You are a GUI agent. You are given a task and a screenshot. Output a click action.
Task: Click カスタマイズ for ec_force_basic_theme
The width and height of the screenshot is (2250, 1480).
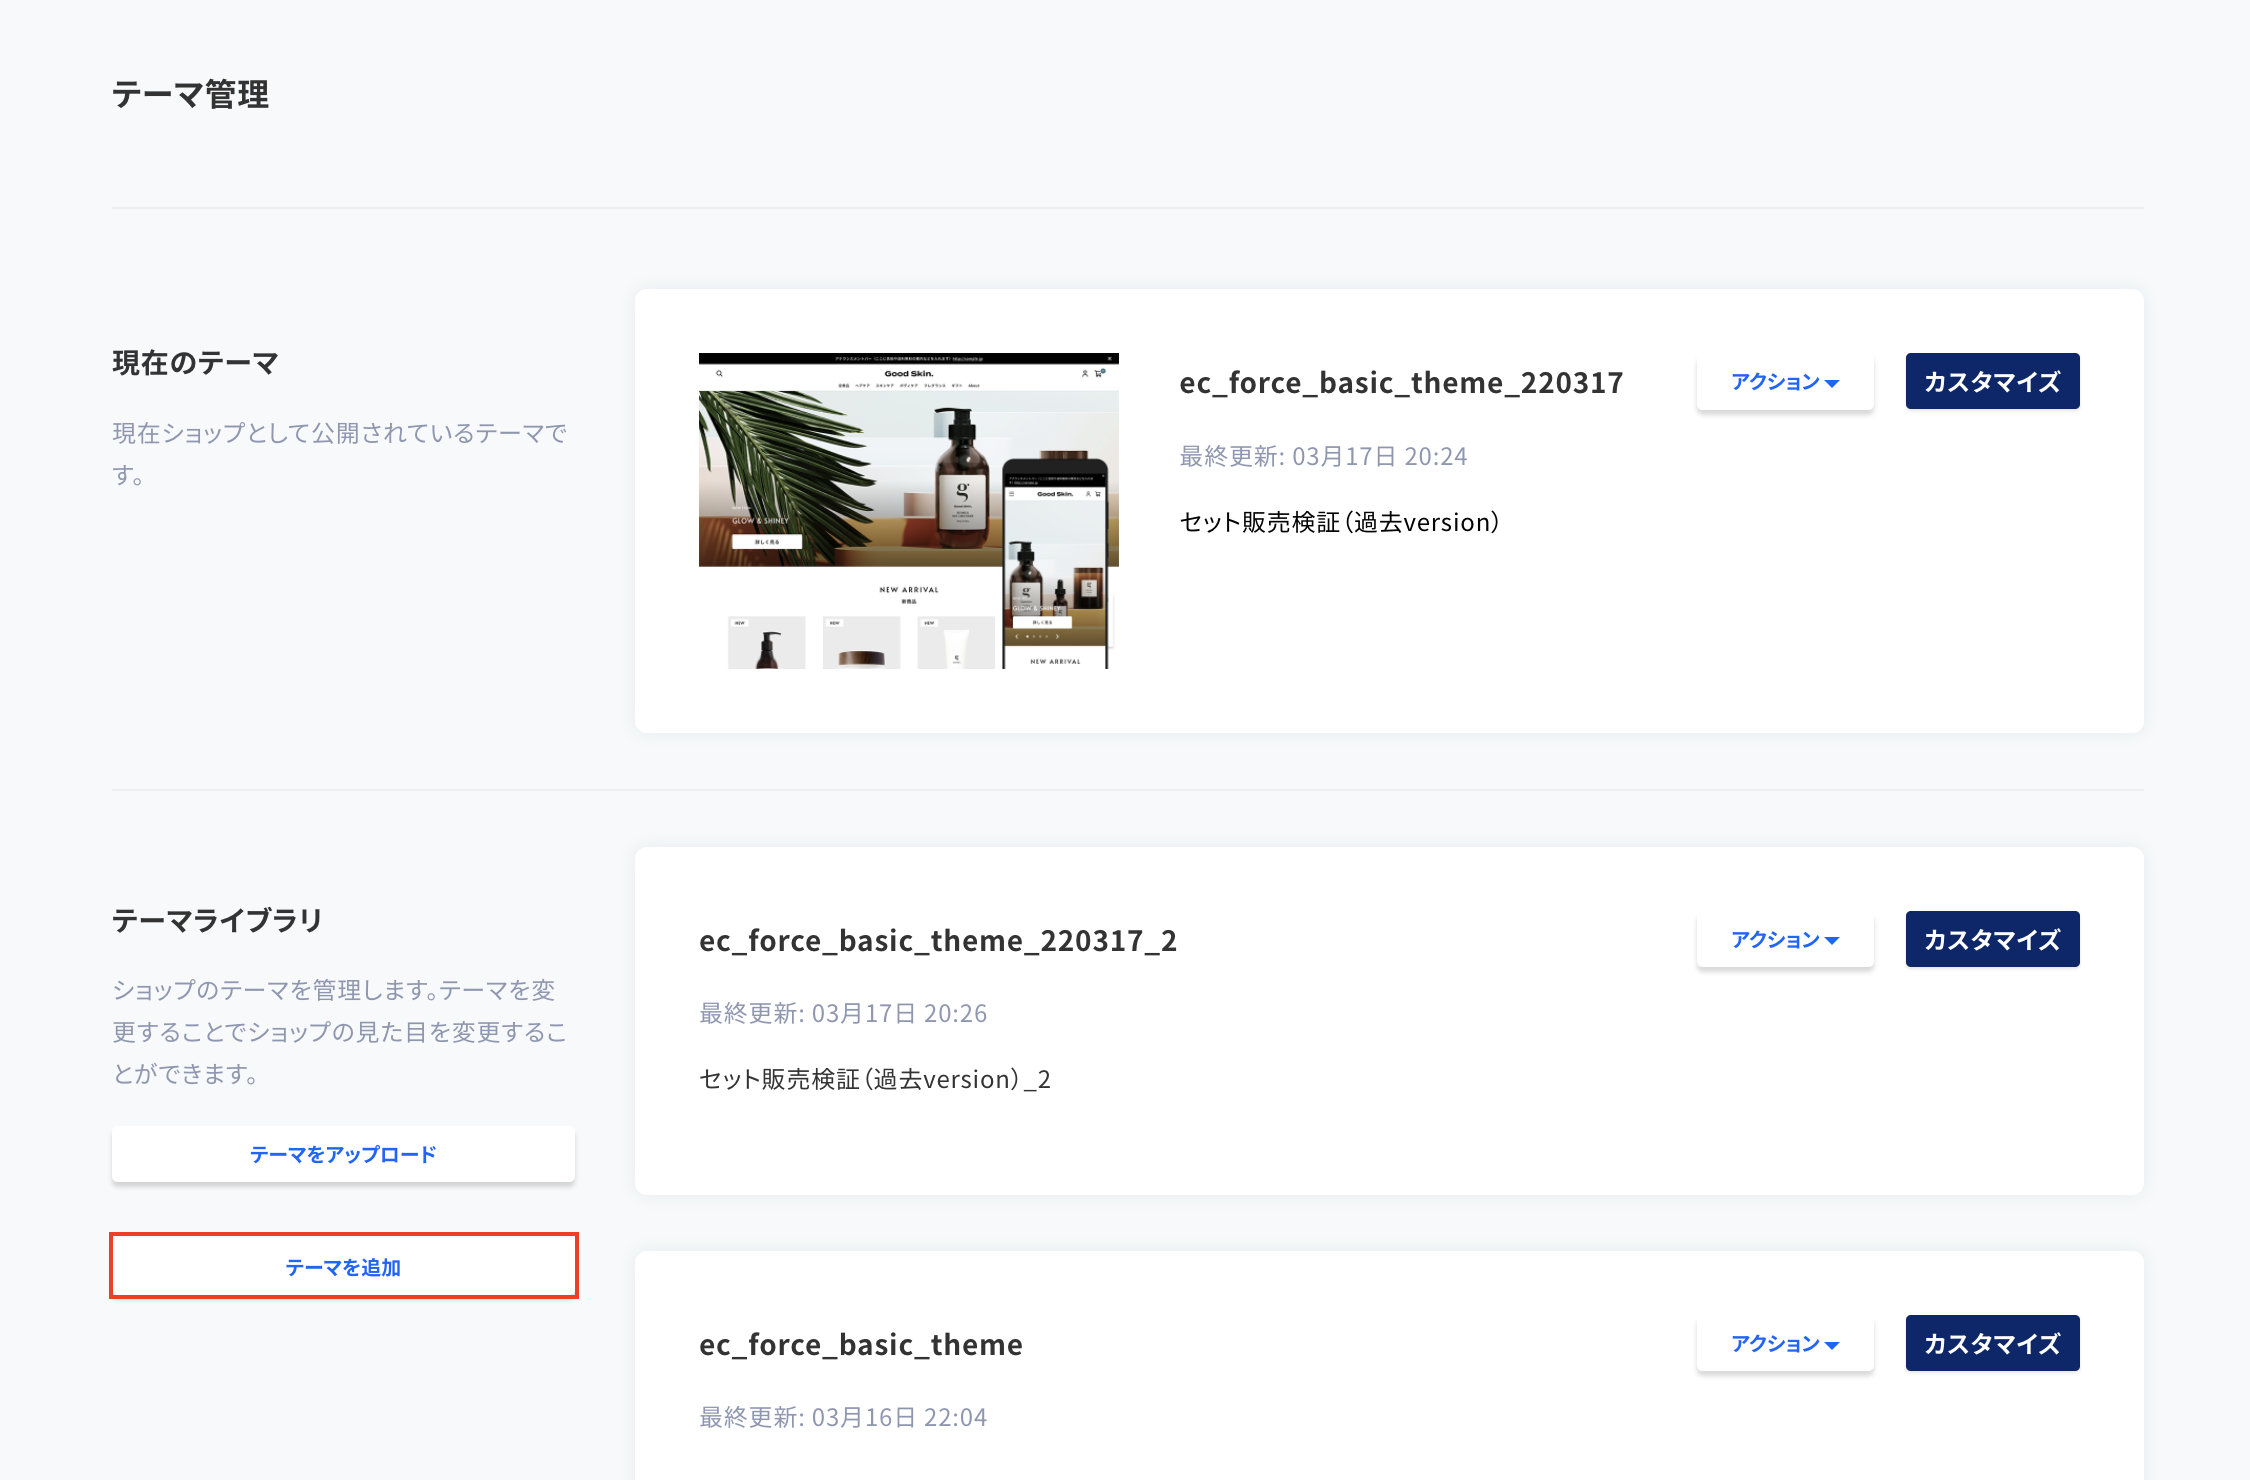point(1992,1343)
